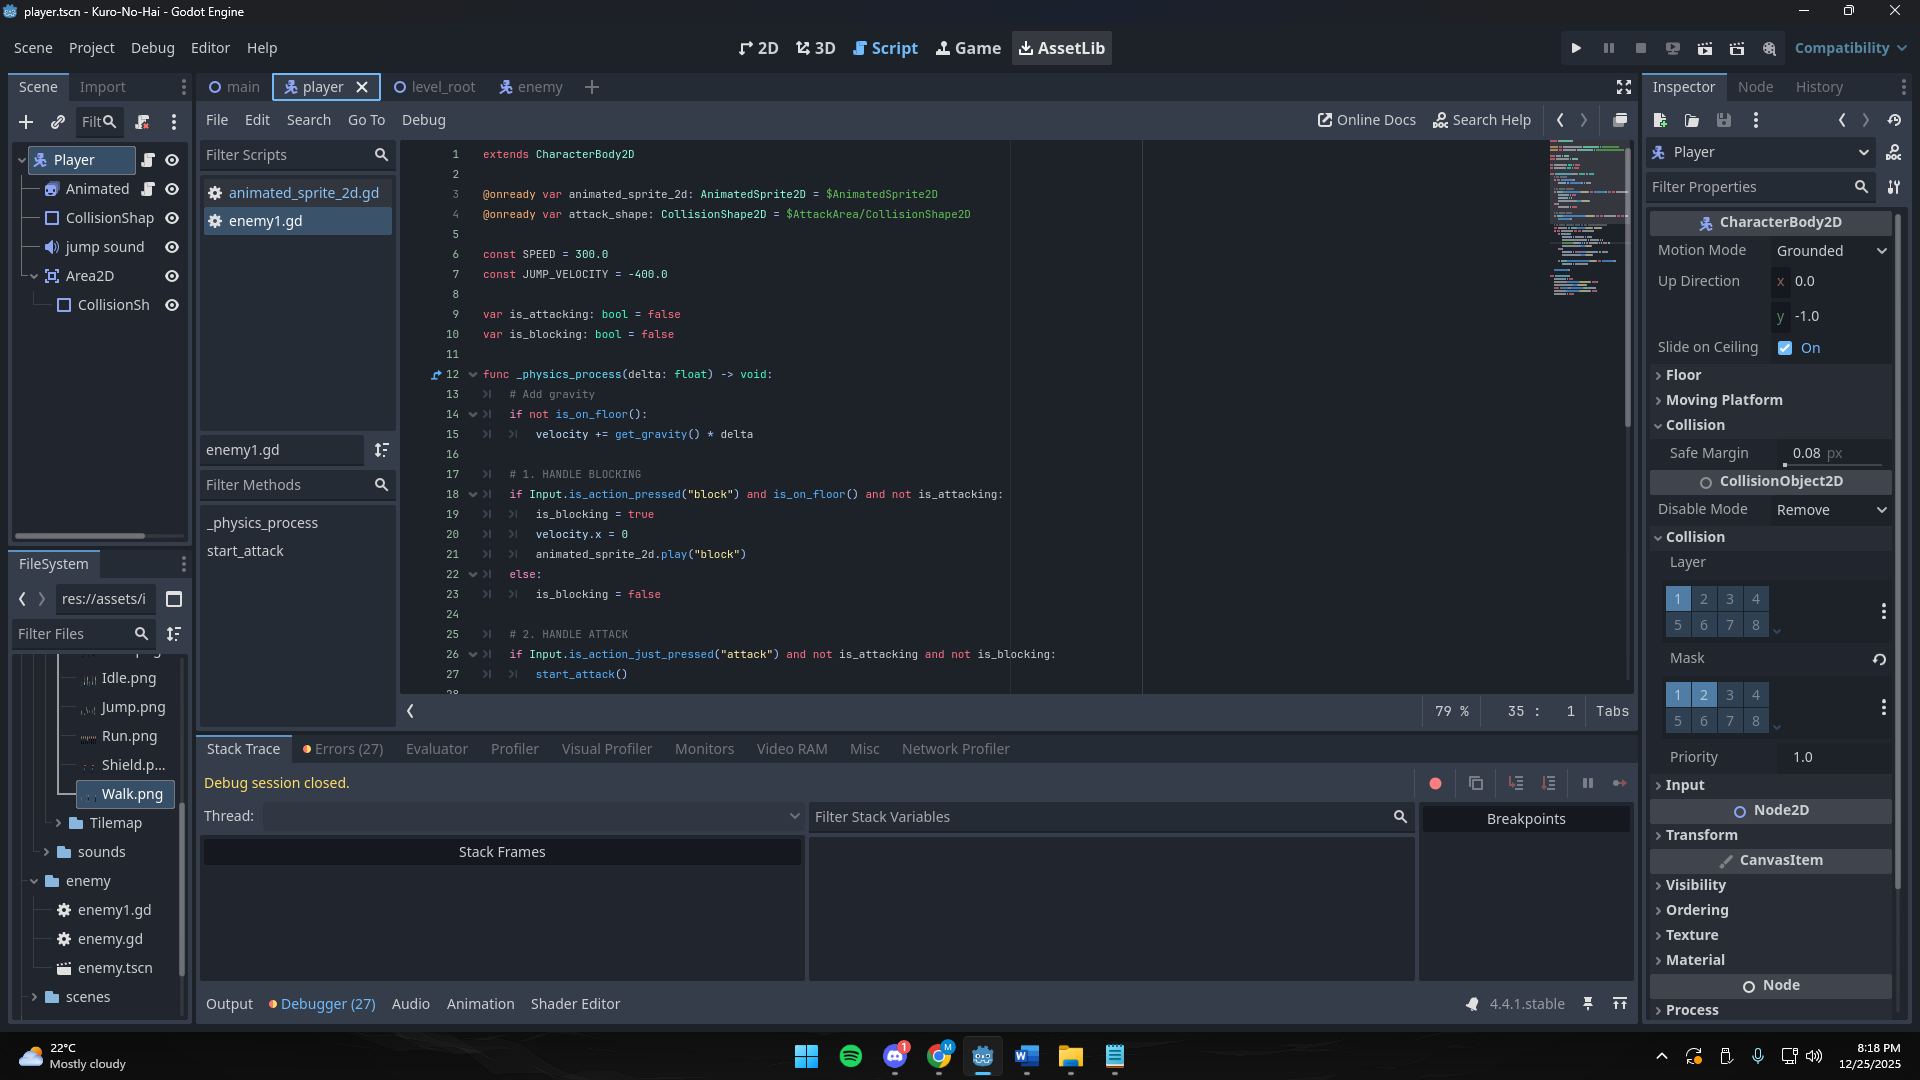Expand the sounds folder
The width and height of the screenshot is (1920, 1080).
pyautogui.click(x=46, y=852)
